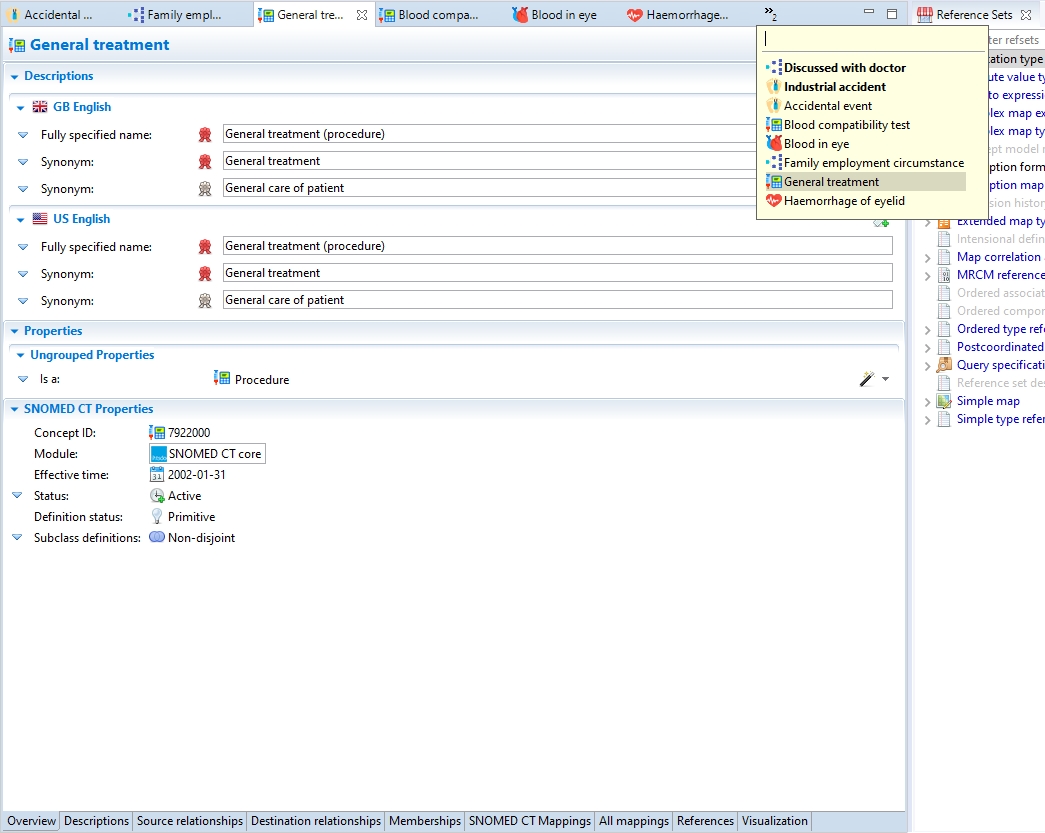Click the Query specification refset icon
The height and width of the screenshot is (833, 1045).
click(945, 365)
